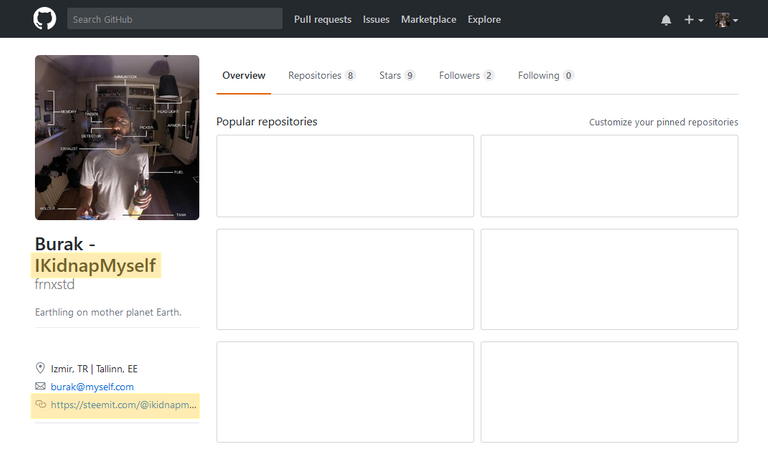Open the Following tab
Image resolution: width=768 pixels, height=452 pixels.
pyautogui.click(x=546, y=75)
